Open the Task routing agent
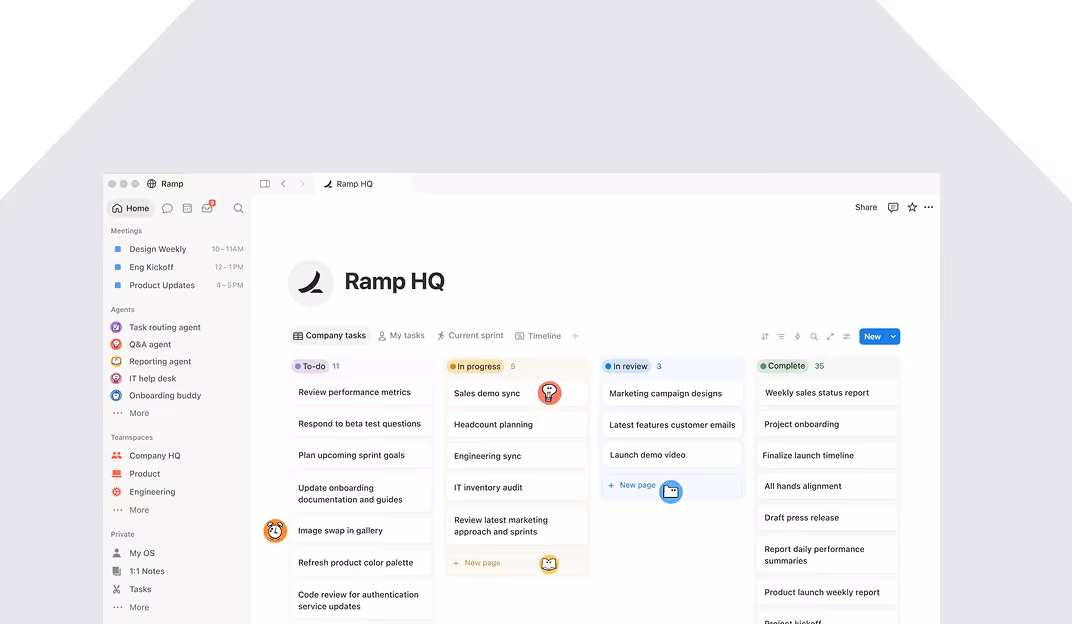 coord(165,327)
